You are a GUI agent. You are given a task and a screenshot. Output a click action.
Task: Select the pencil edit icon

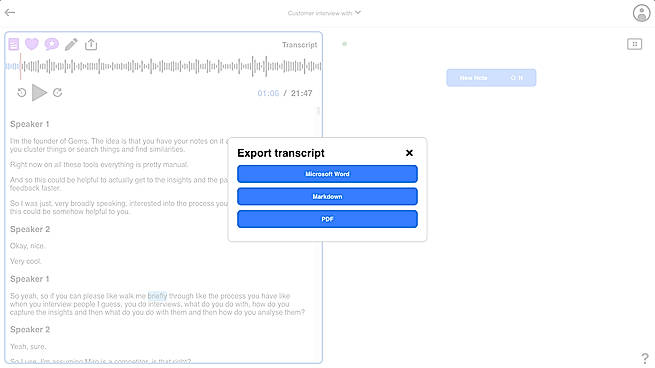pos(71,44)
